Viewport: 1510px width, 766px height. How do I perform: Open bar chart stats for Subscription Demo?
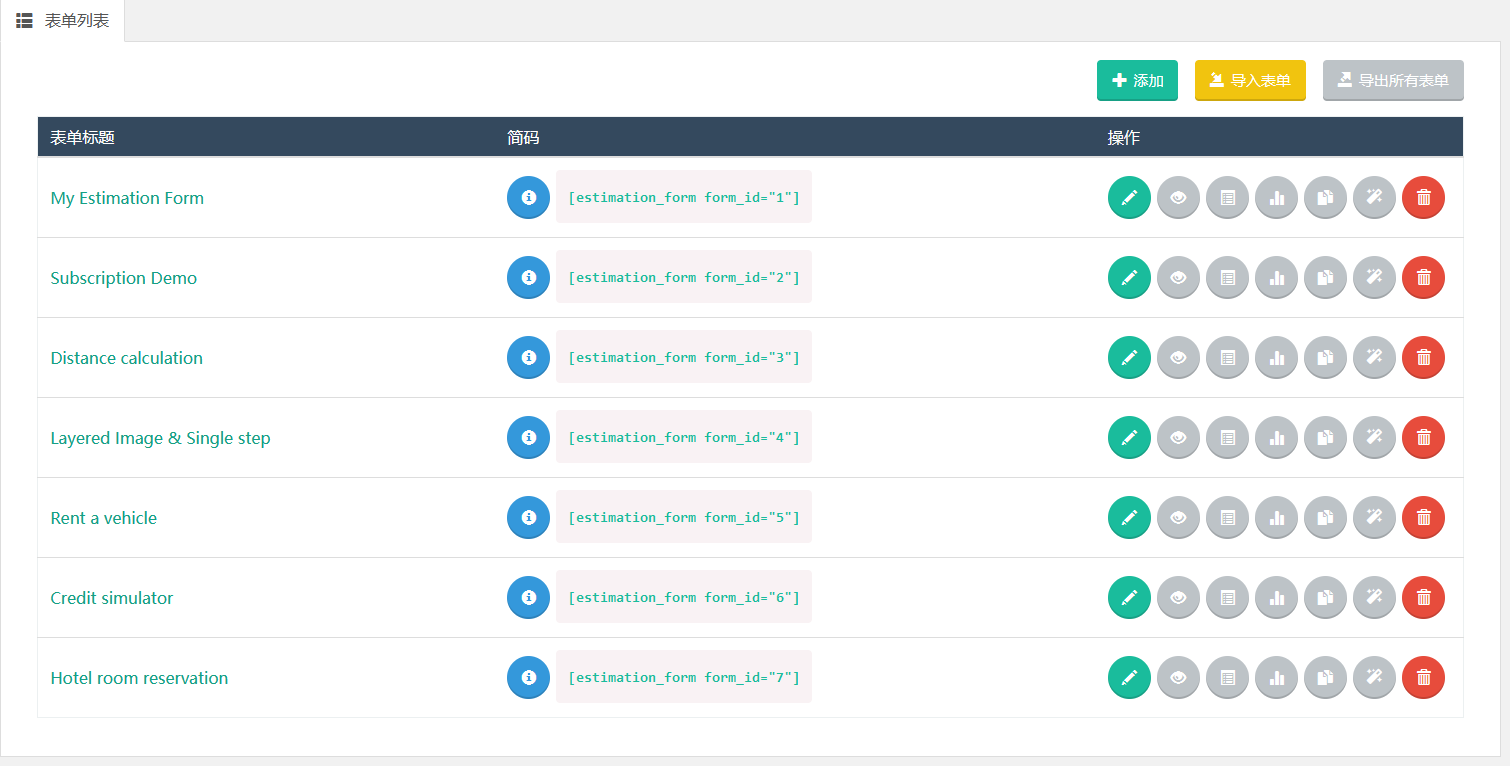coord(1277,277)
